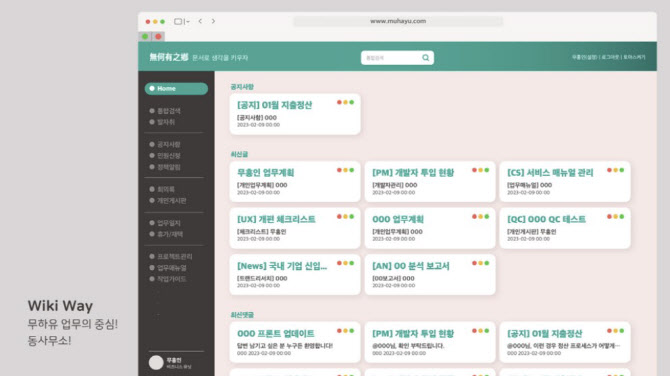Open the [News] 국내 기업 신입... post
Screen dimensions: 670x376
[295, 275]
